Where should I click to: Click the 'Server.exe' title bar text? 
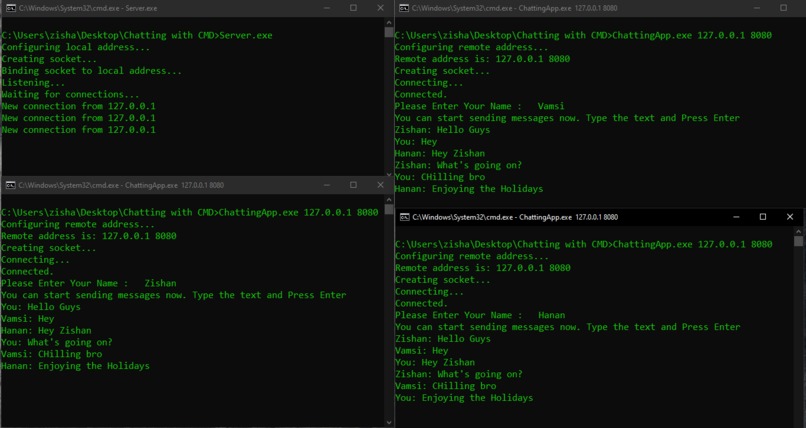(88, 8)
